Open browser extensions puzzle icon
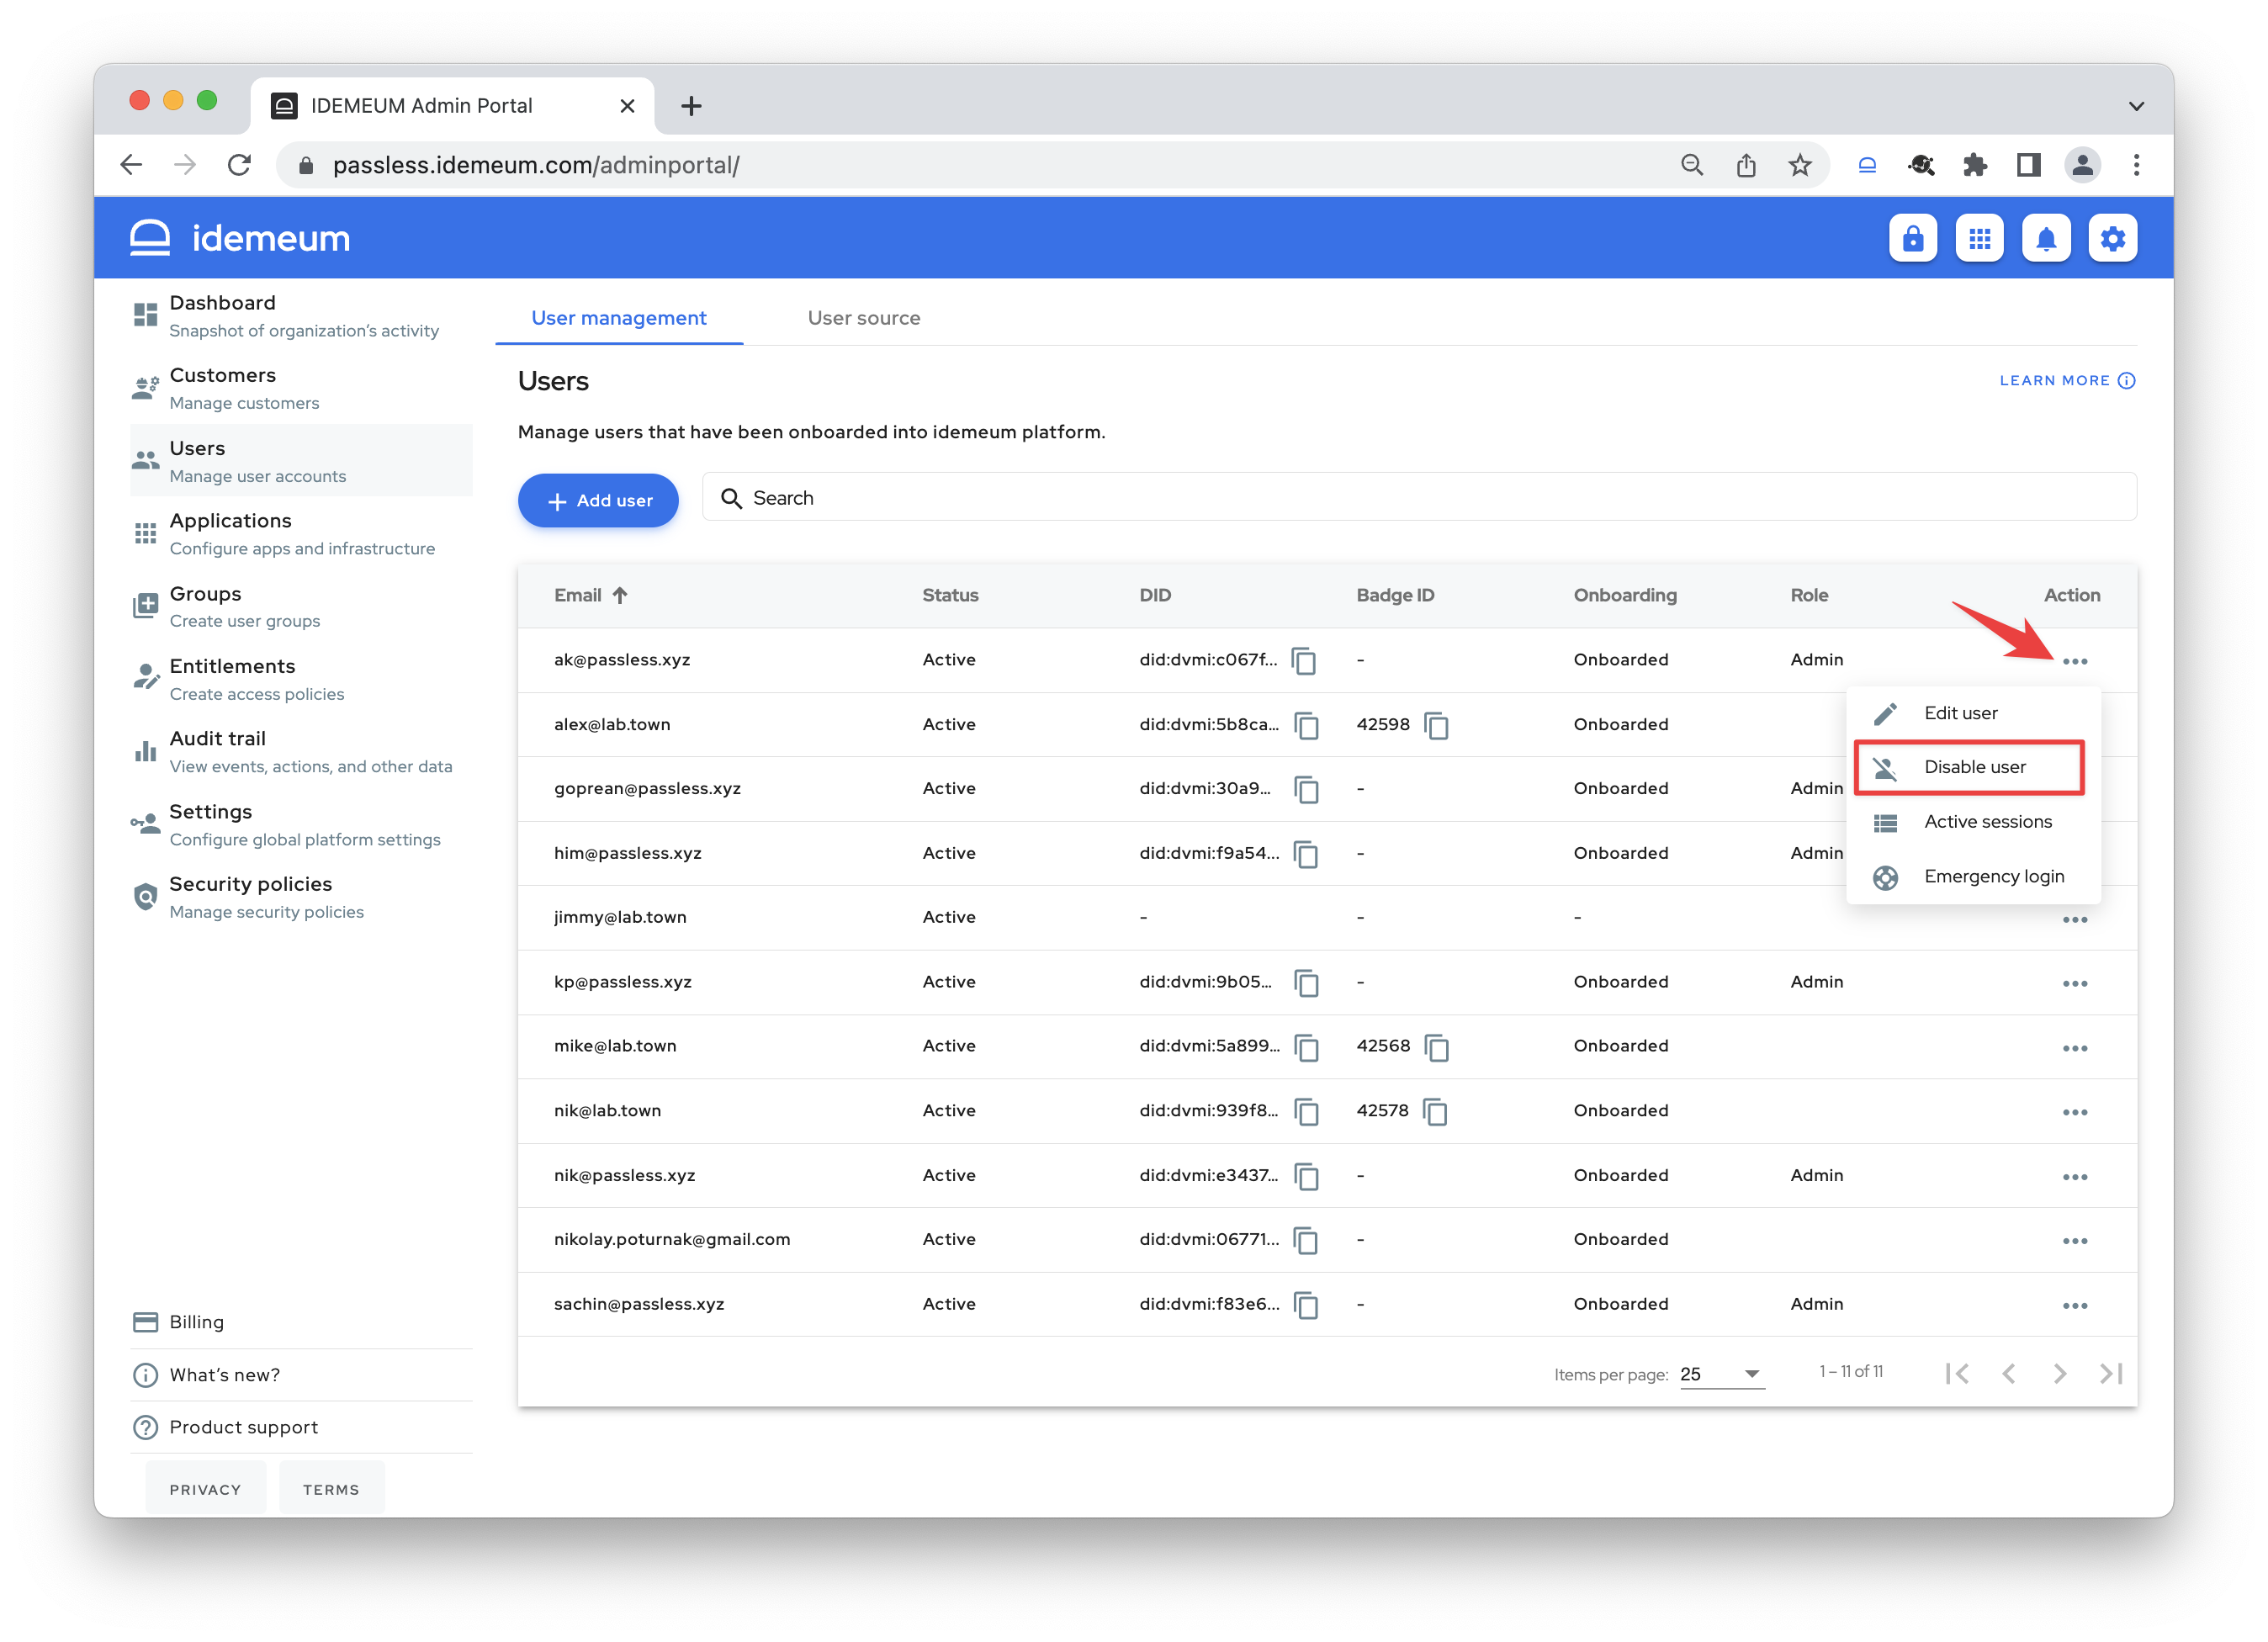This screenshot has width=2268, height=1642. (1974, 165)
